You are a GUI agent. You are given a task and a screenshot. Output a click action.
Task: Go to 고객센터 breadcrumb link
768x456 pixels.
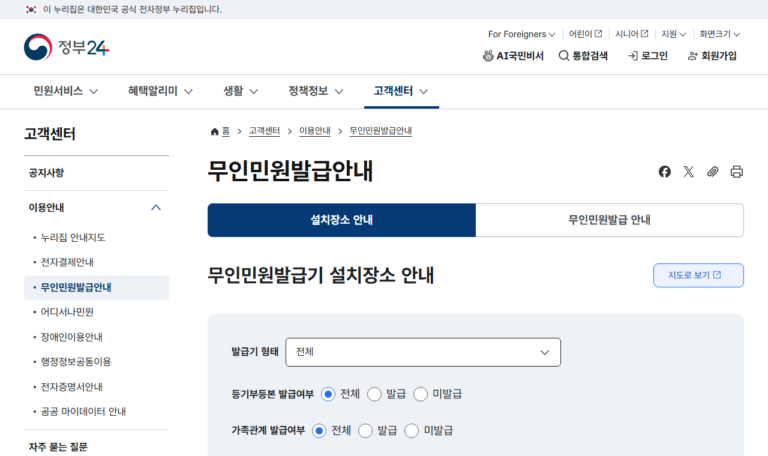coord(264,131)
